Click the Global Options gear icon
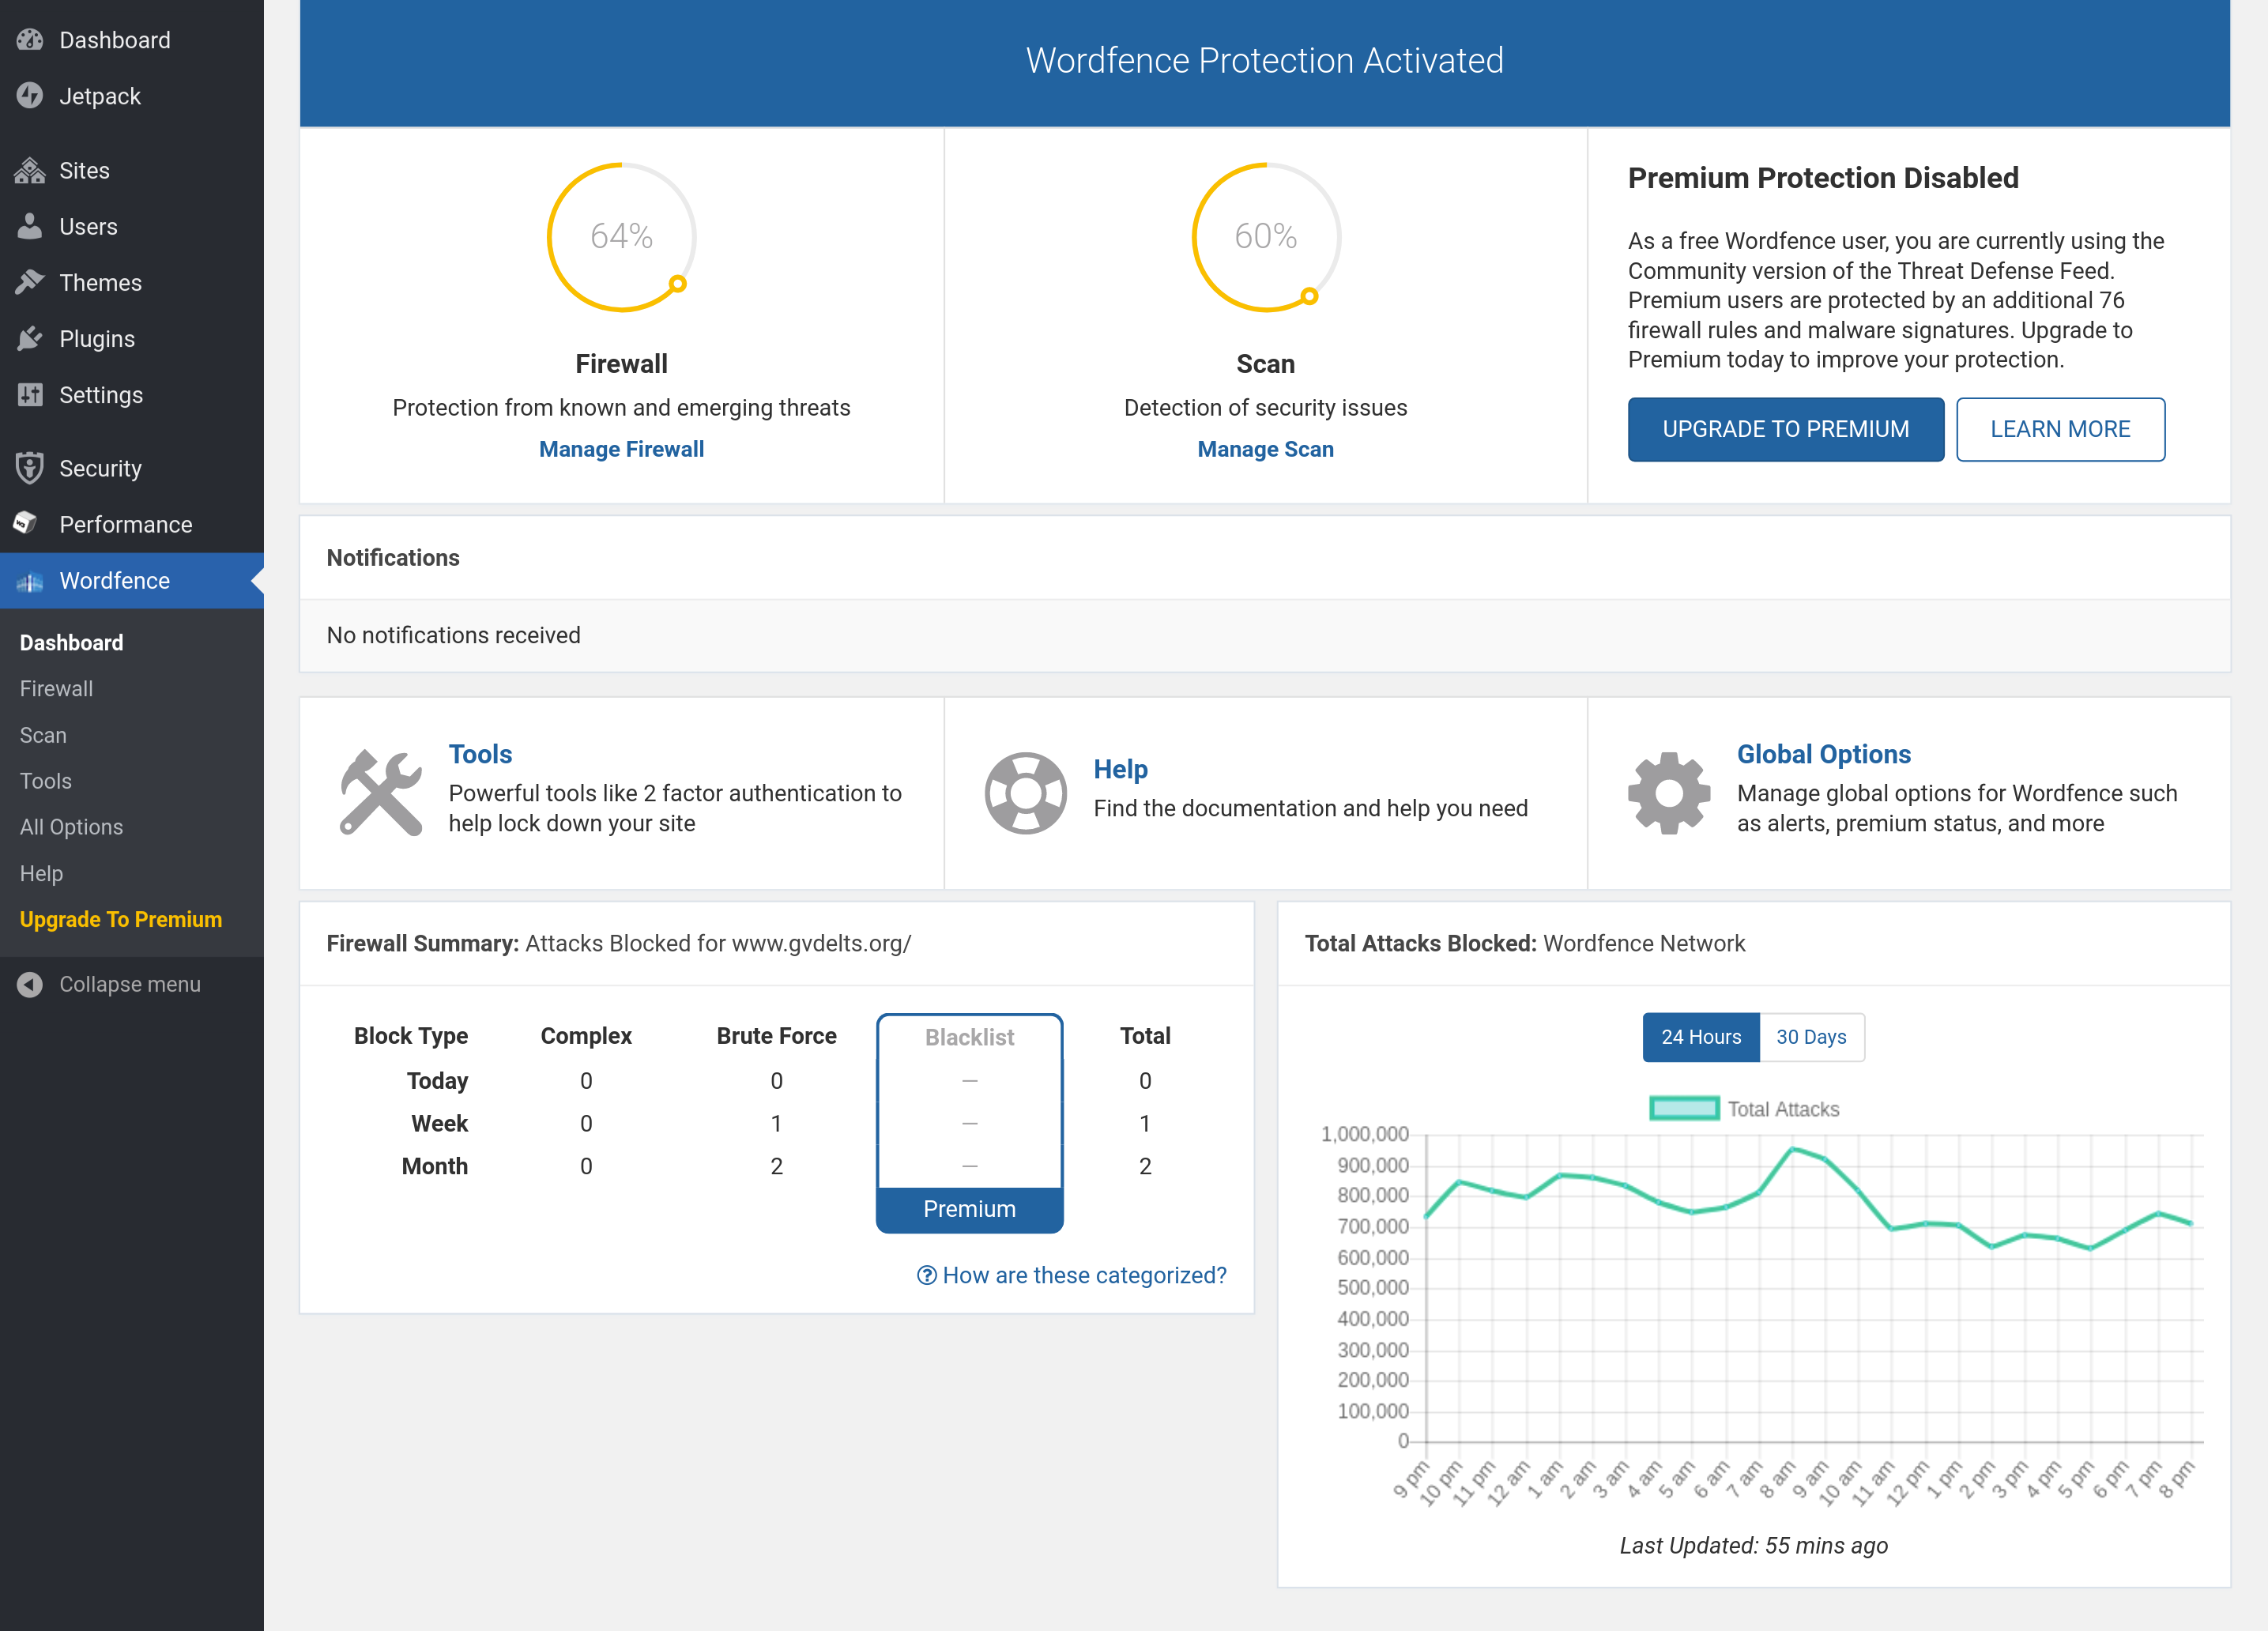 click(x=1668, y=792)
